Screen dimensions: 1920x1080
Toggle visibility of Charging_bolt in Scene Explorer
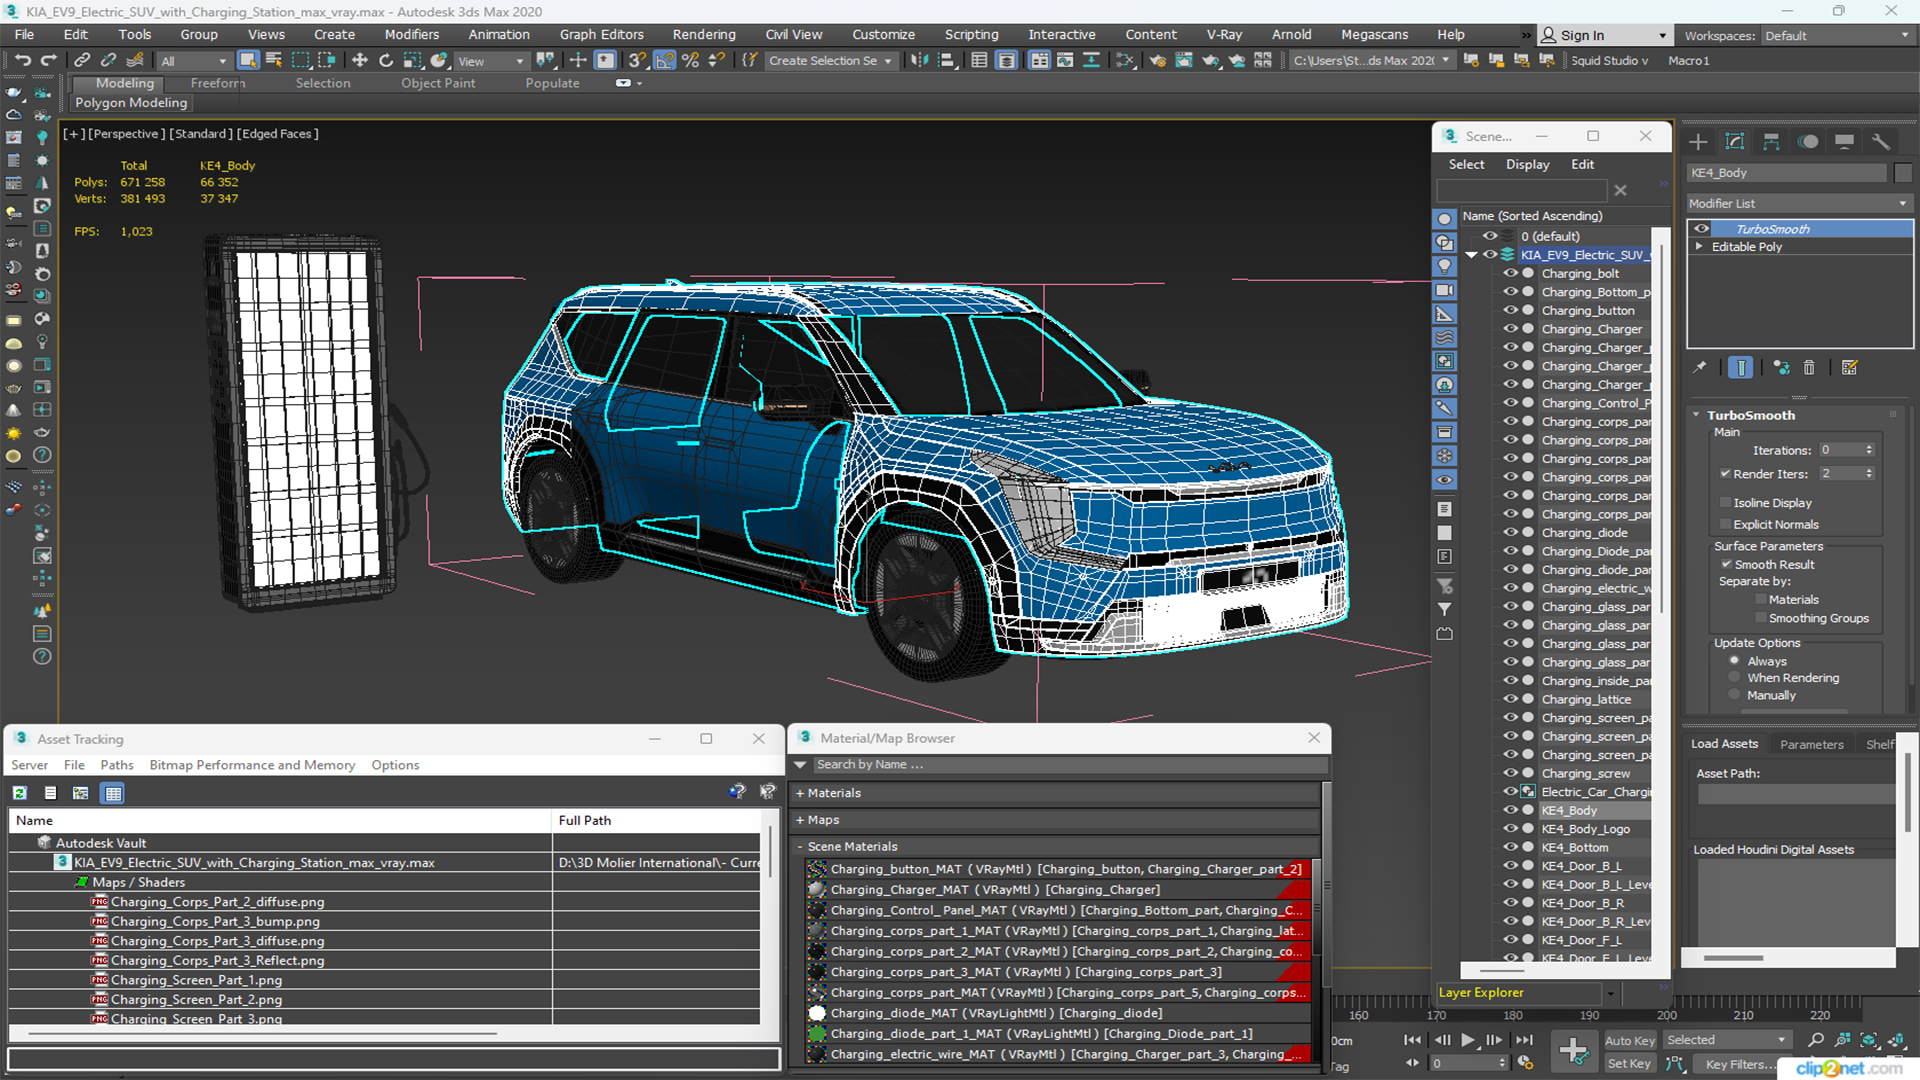tap(1510, 273)
